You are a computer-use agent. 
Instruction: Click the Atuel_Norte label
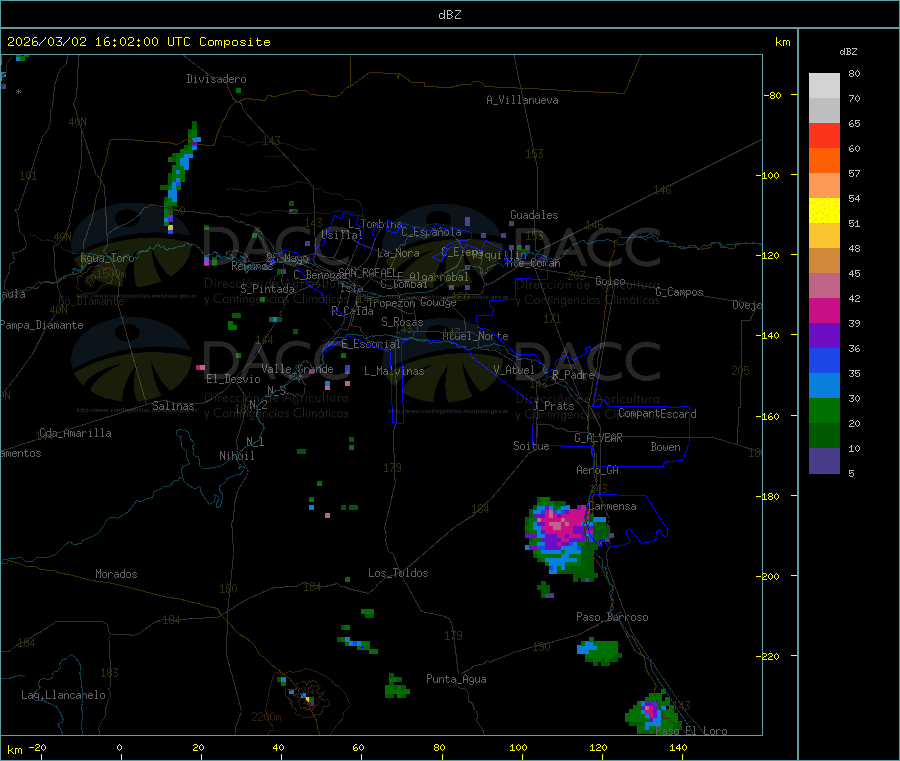tap(475, 336)
